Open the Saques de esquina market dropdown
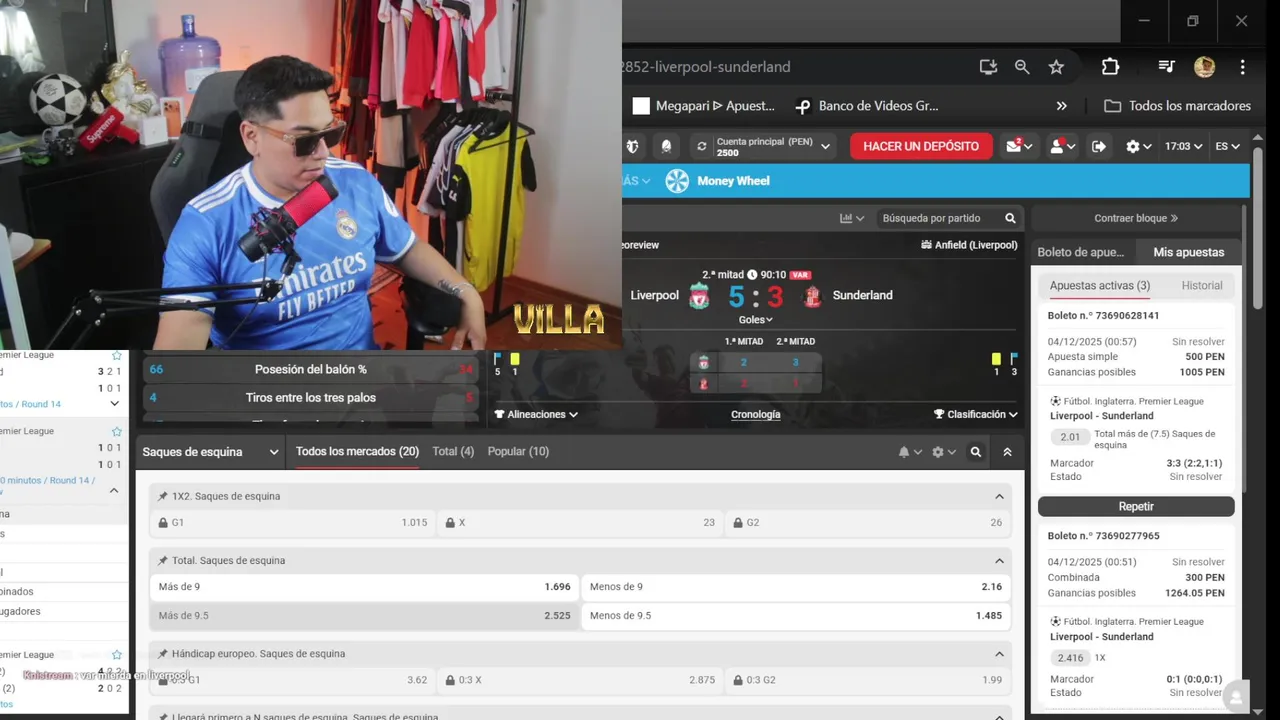 210,452
